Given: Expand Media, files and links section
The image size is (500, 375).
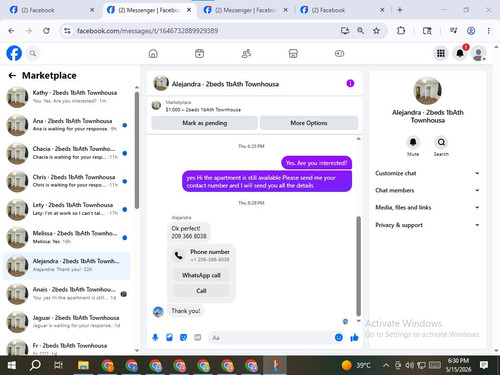Looking at the screenshot, I should 427,207.
